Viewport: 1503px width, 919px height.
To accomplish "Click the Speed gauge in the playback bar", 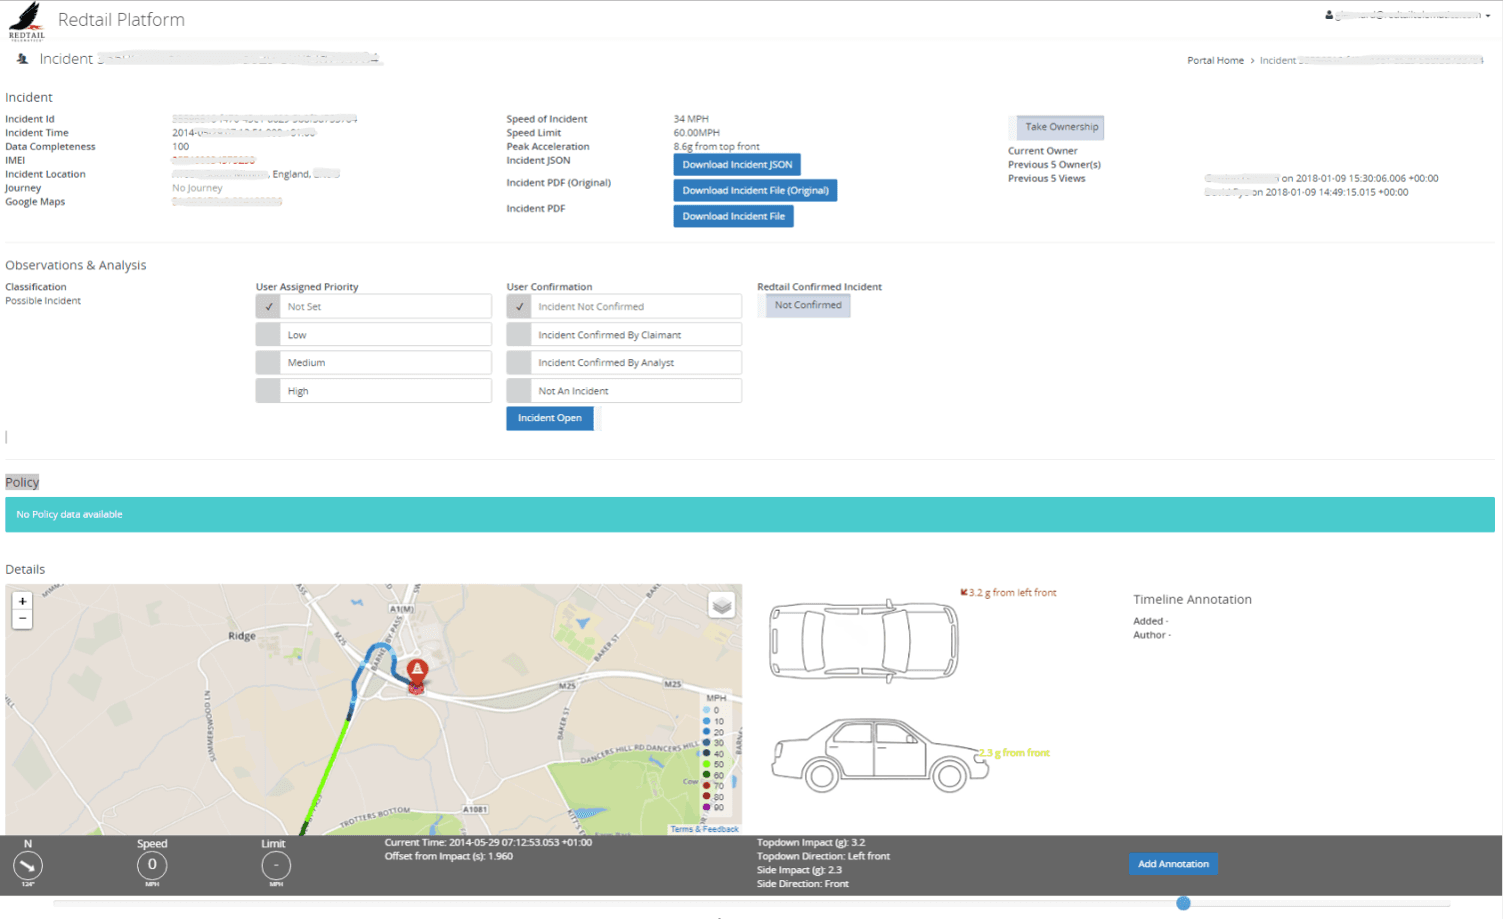I will (152, 865).
